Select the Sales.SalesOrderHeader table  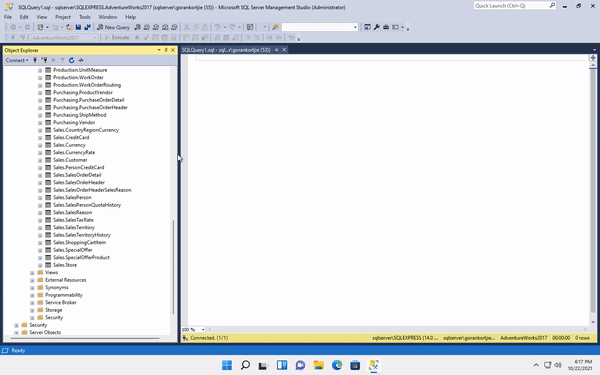point(79,183)
